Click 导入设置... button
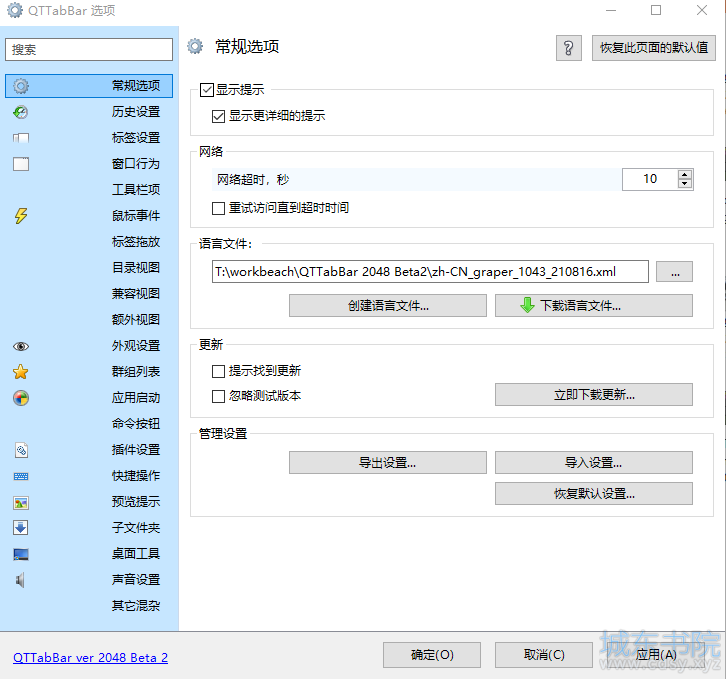The image size is (726, 679). [x=594, y=463]
